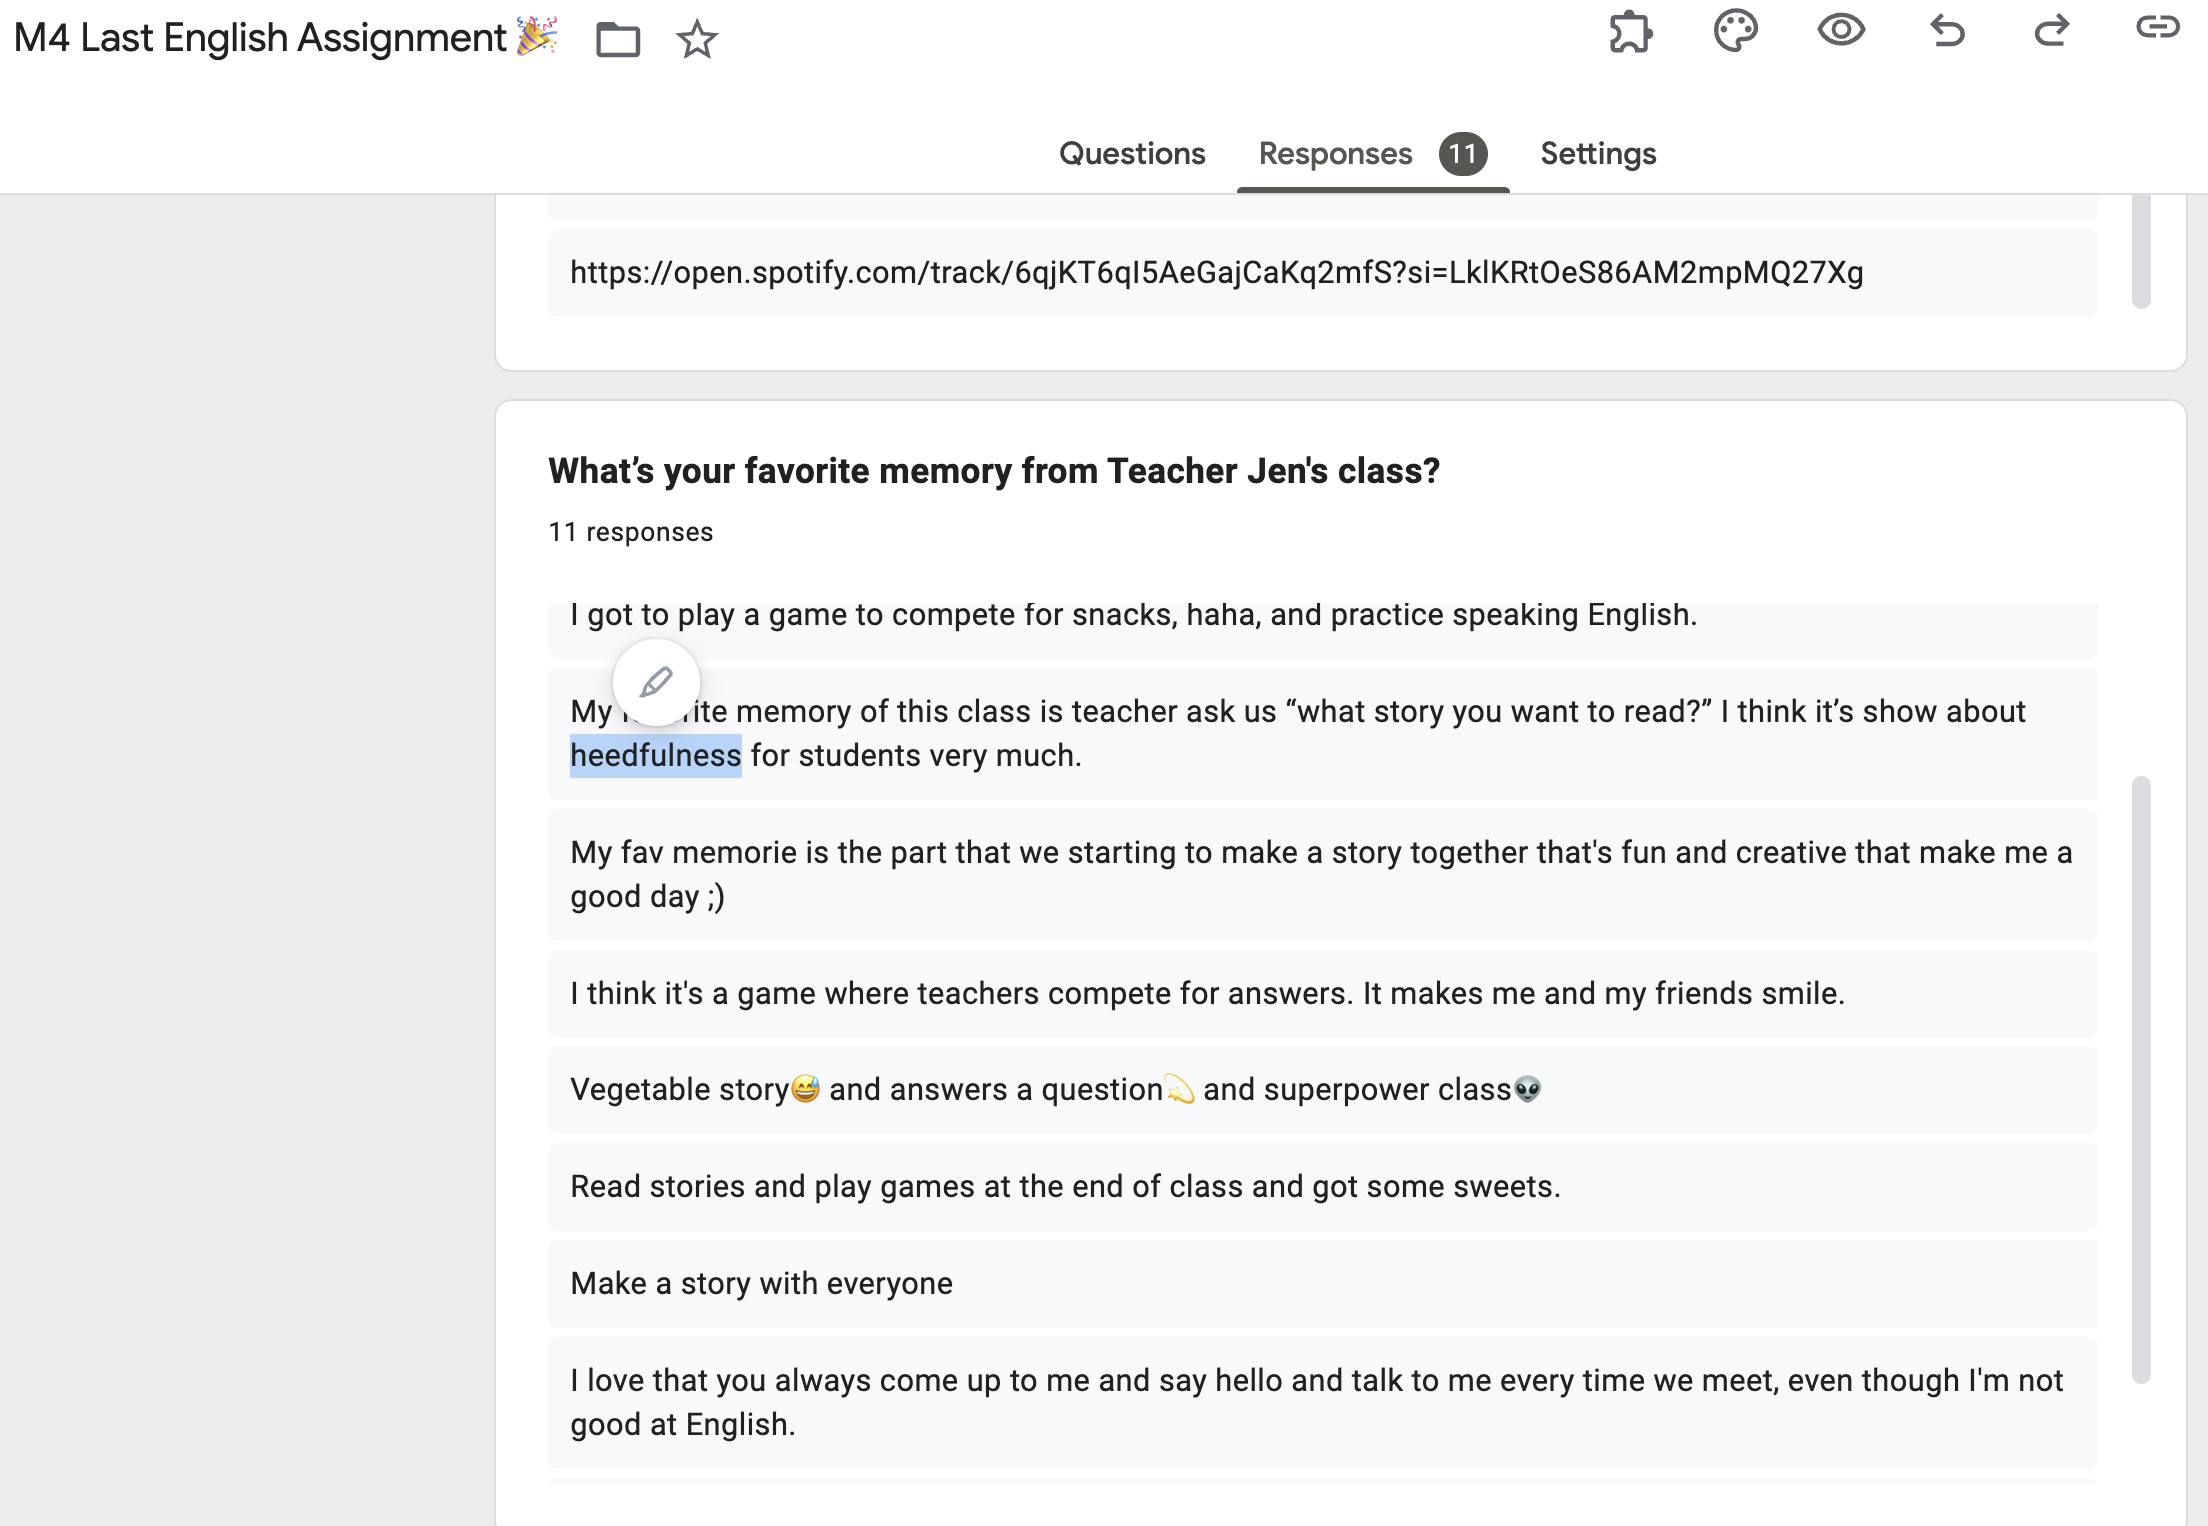Screen dimensions: 2208x1526
Task: Move form to folder icon
Action: pos(617,40)
